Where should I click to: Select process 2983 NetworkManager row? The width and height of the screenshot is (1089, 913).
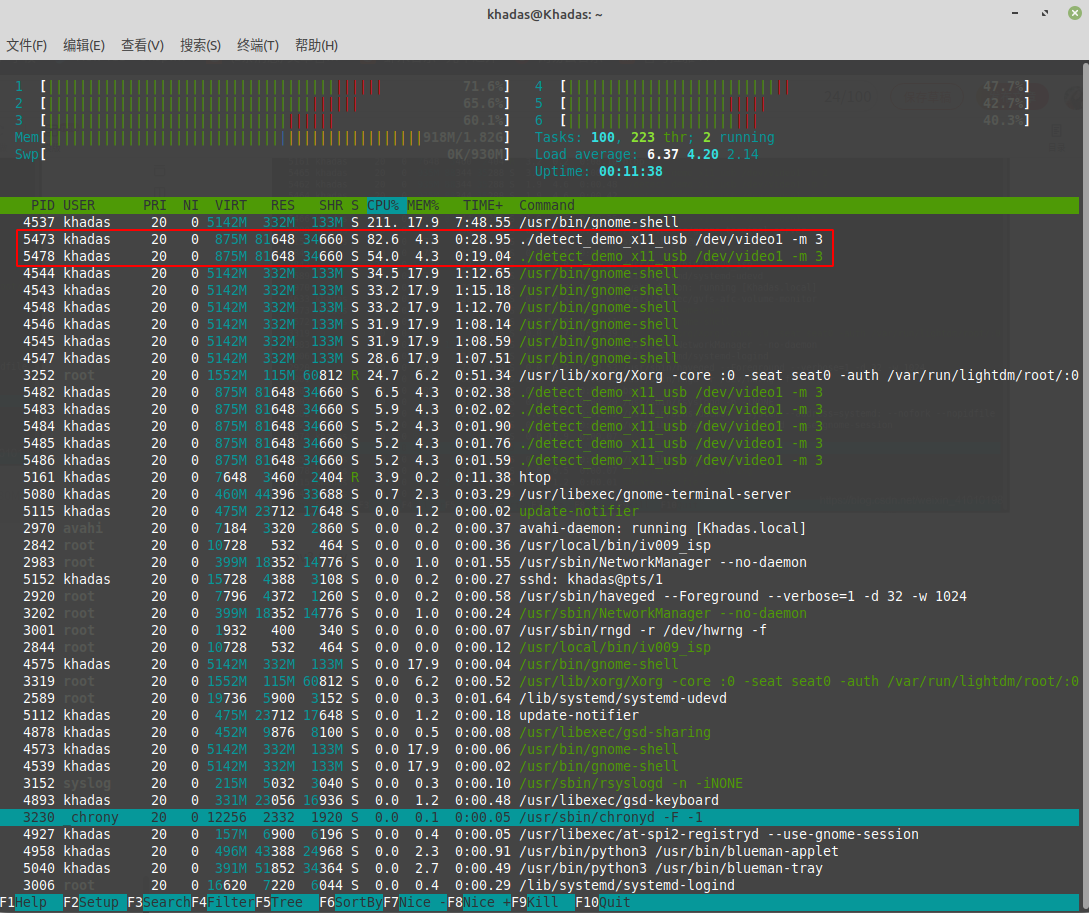click(540, 562)
